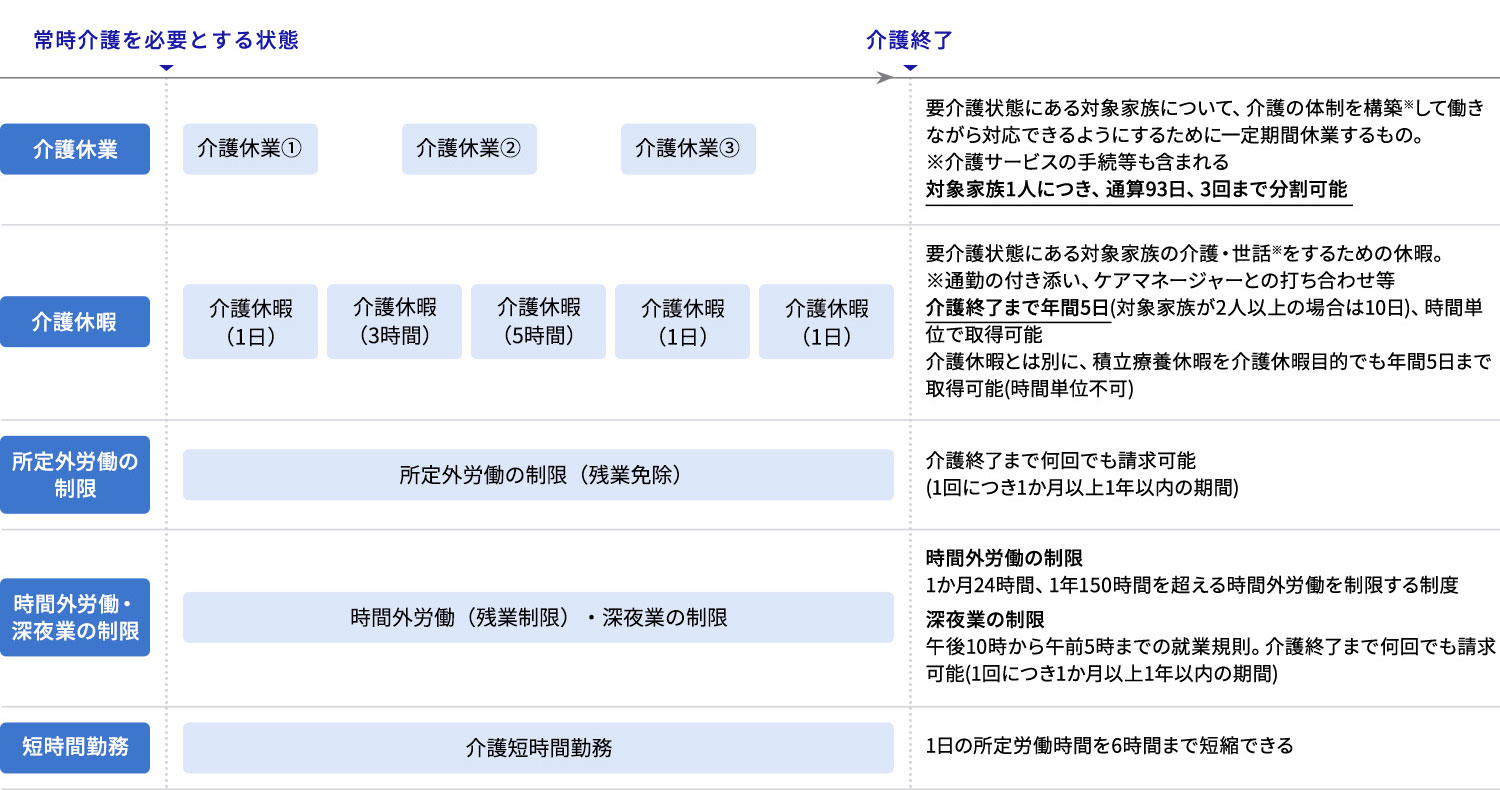Click the 介護短時間勤務 bar
This screenshot has width=1500, height=790.
(x=538, y=747)
